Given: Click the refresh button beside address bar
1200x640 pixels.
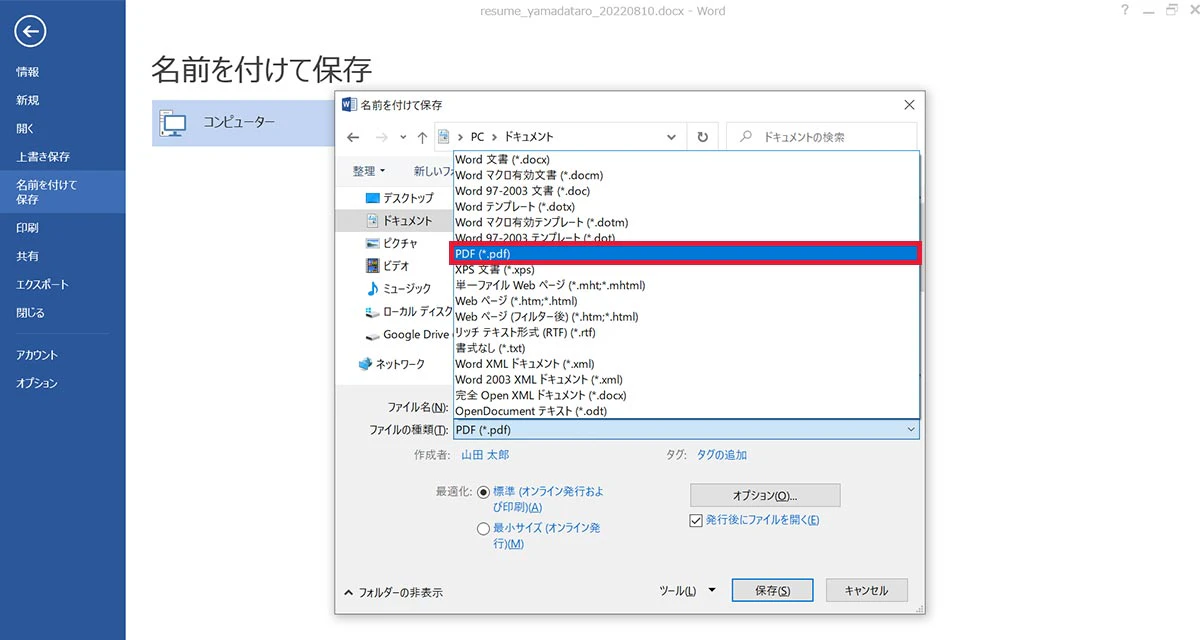Looking at the screenshot, I should point(703,137).
